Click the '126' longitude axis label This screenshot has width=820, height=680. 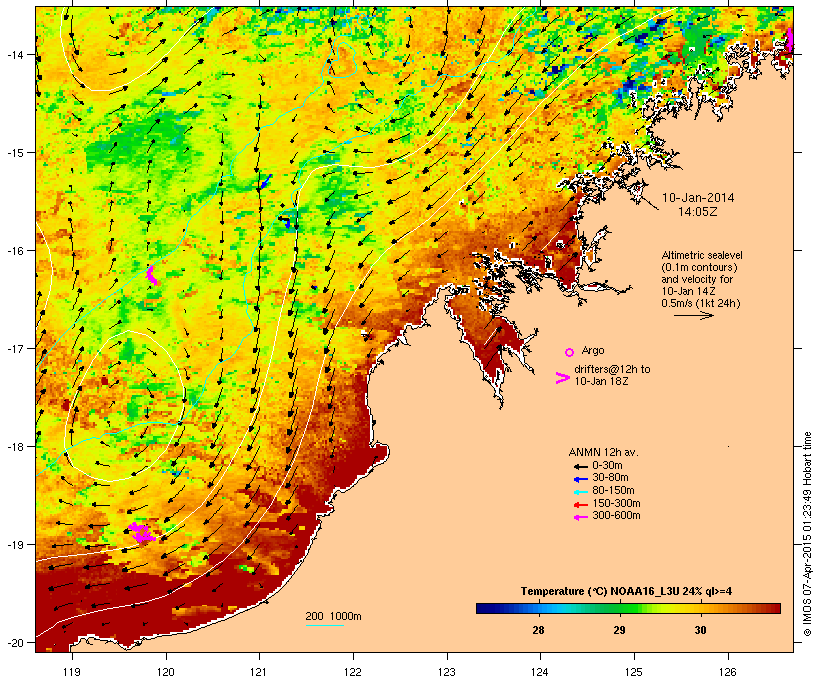(728, 672)
